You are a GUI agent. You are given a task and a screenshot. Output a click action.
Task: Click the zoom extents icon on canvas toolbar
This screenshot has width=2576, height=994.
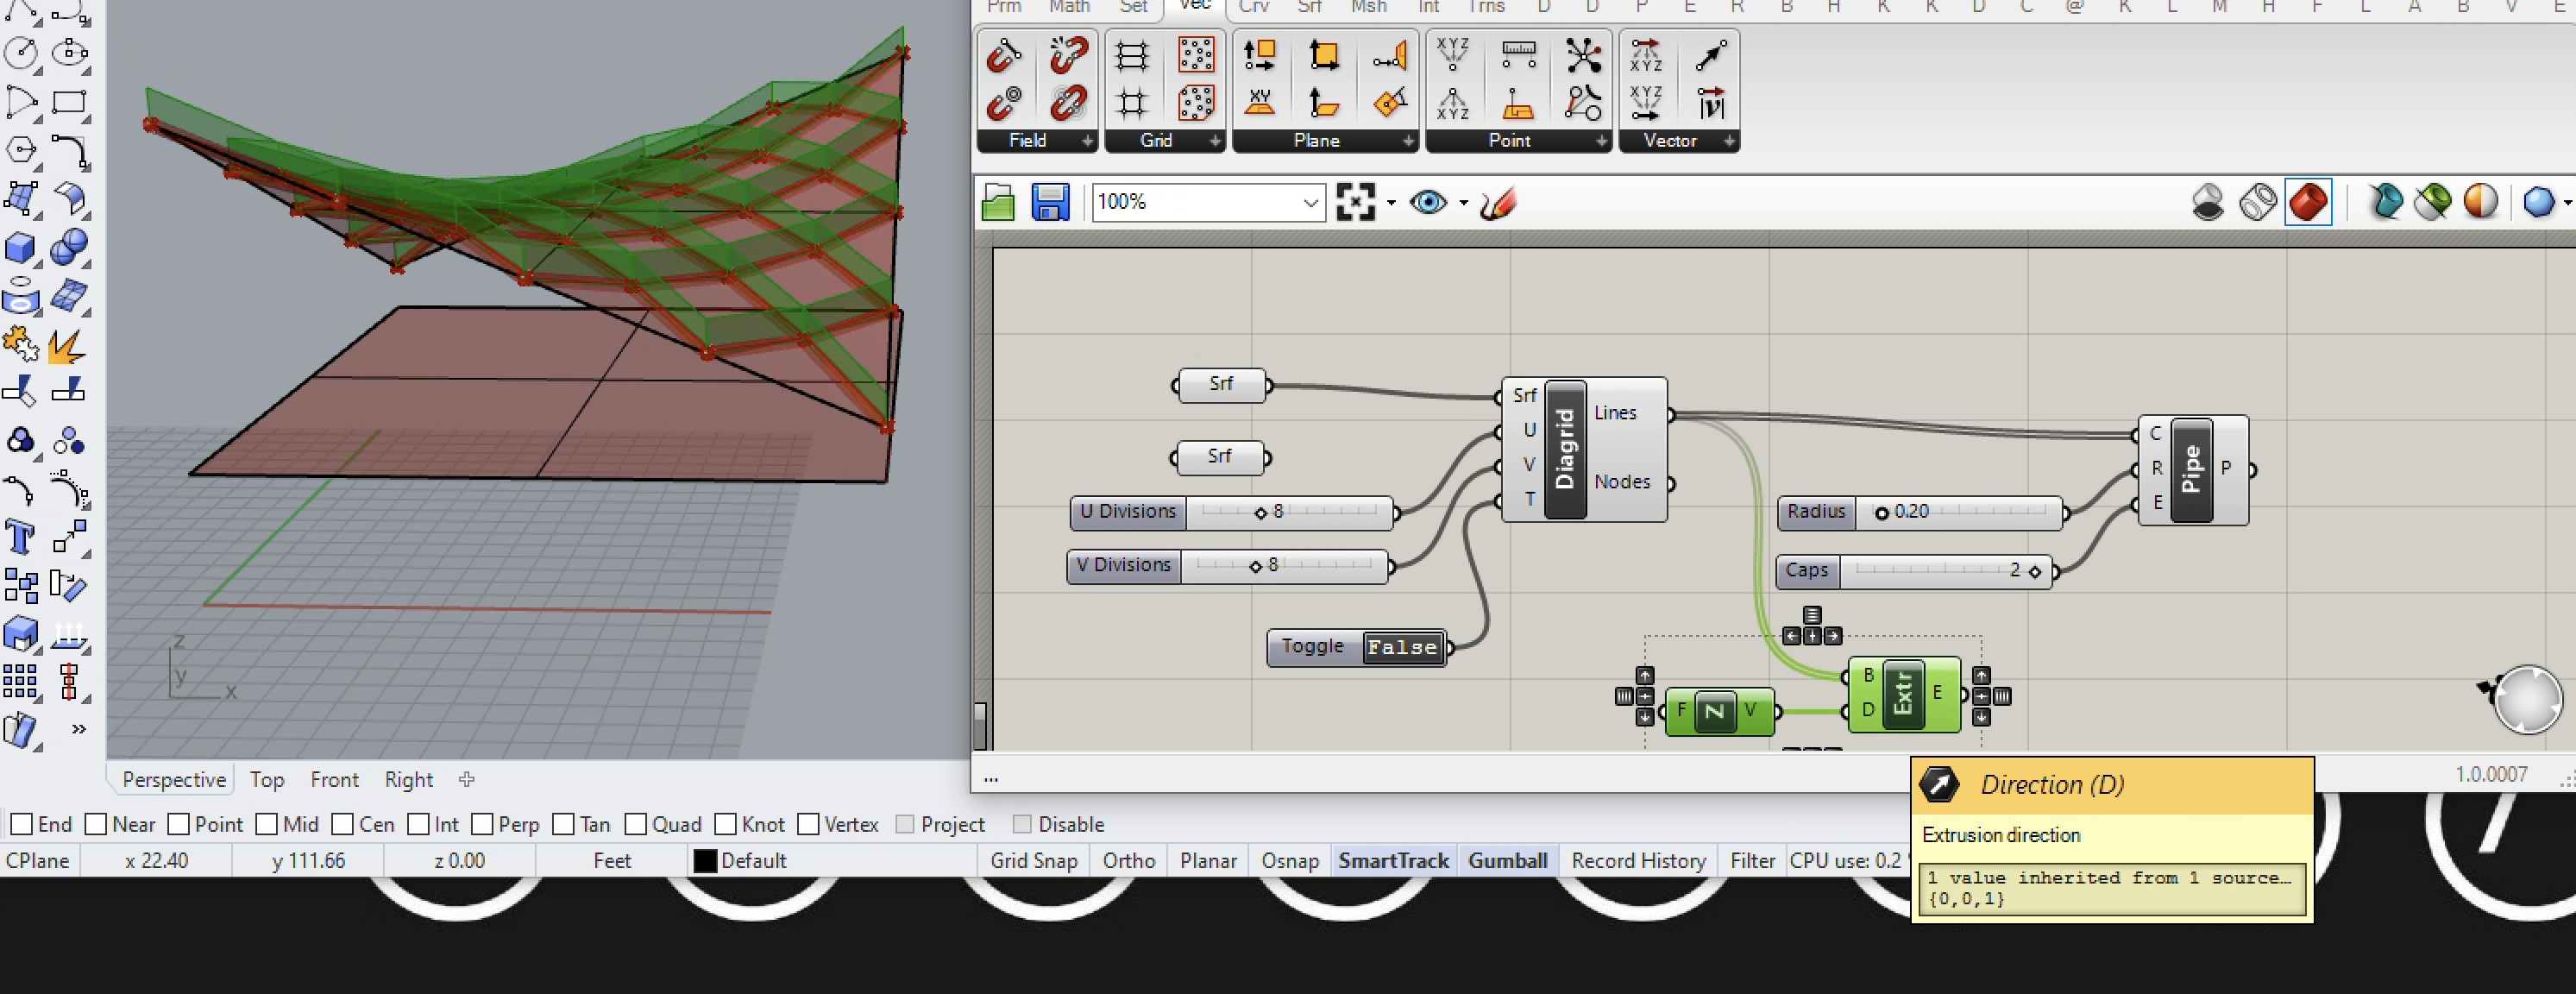(x=1355, y=203)
